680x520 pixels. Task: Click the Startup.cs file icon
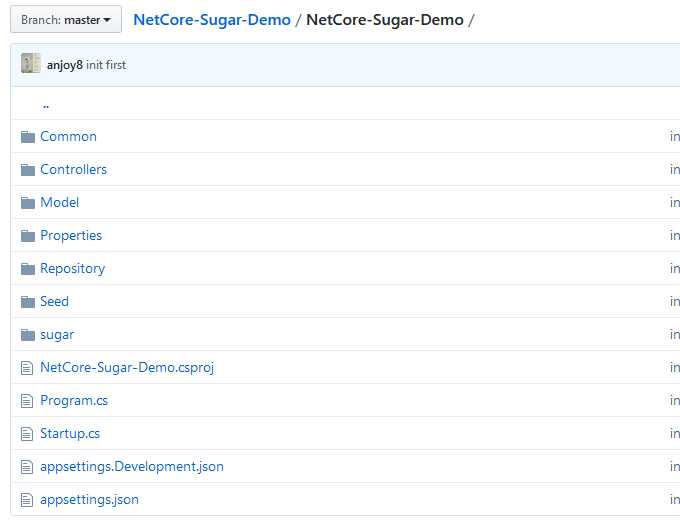point(27,434)
